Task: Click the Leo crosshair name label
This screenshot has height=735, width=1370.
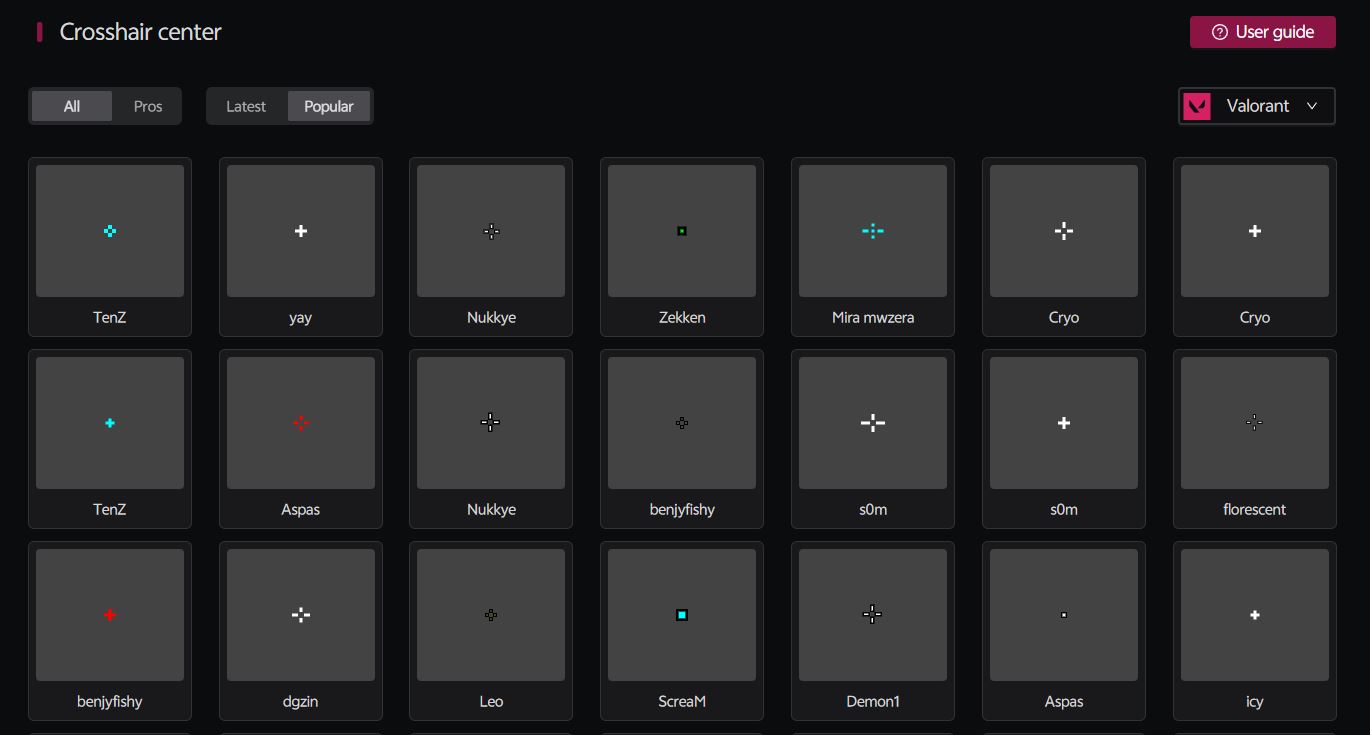Action: (491, 702)
